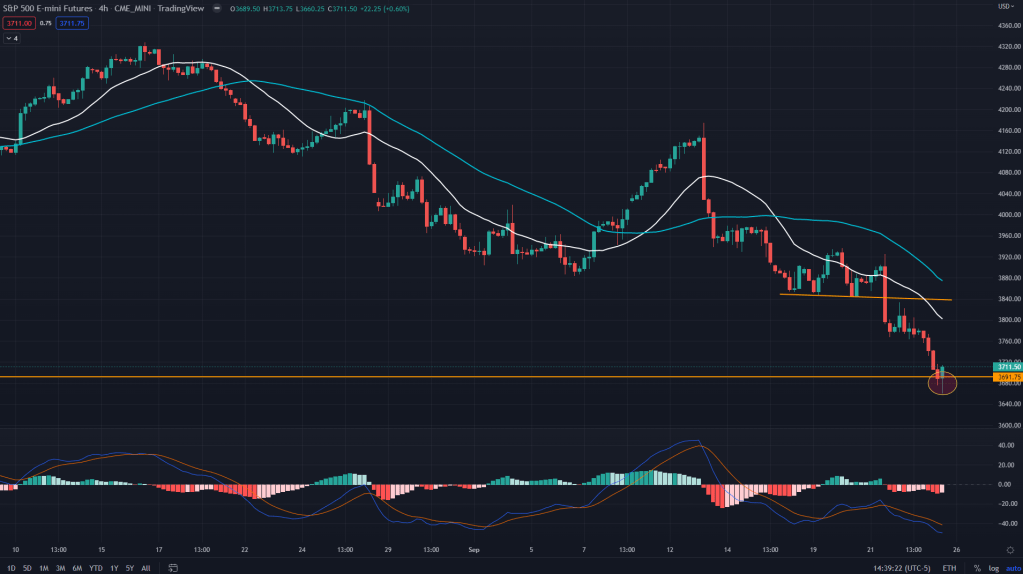The height and width of the screenshot is (574, 1023).
Task: Expand the collapsed indicators legend showing 4
Action: 12,38
